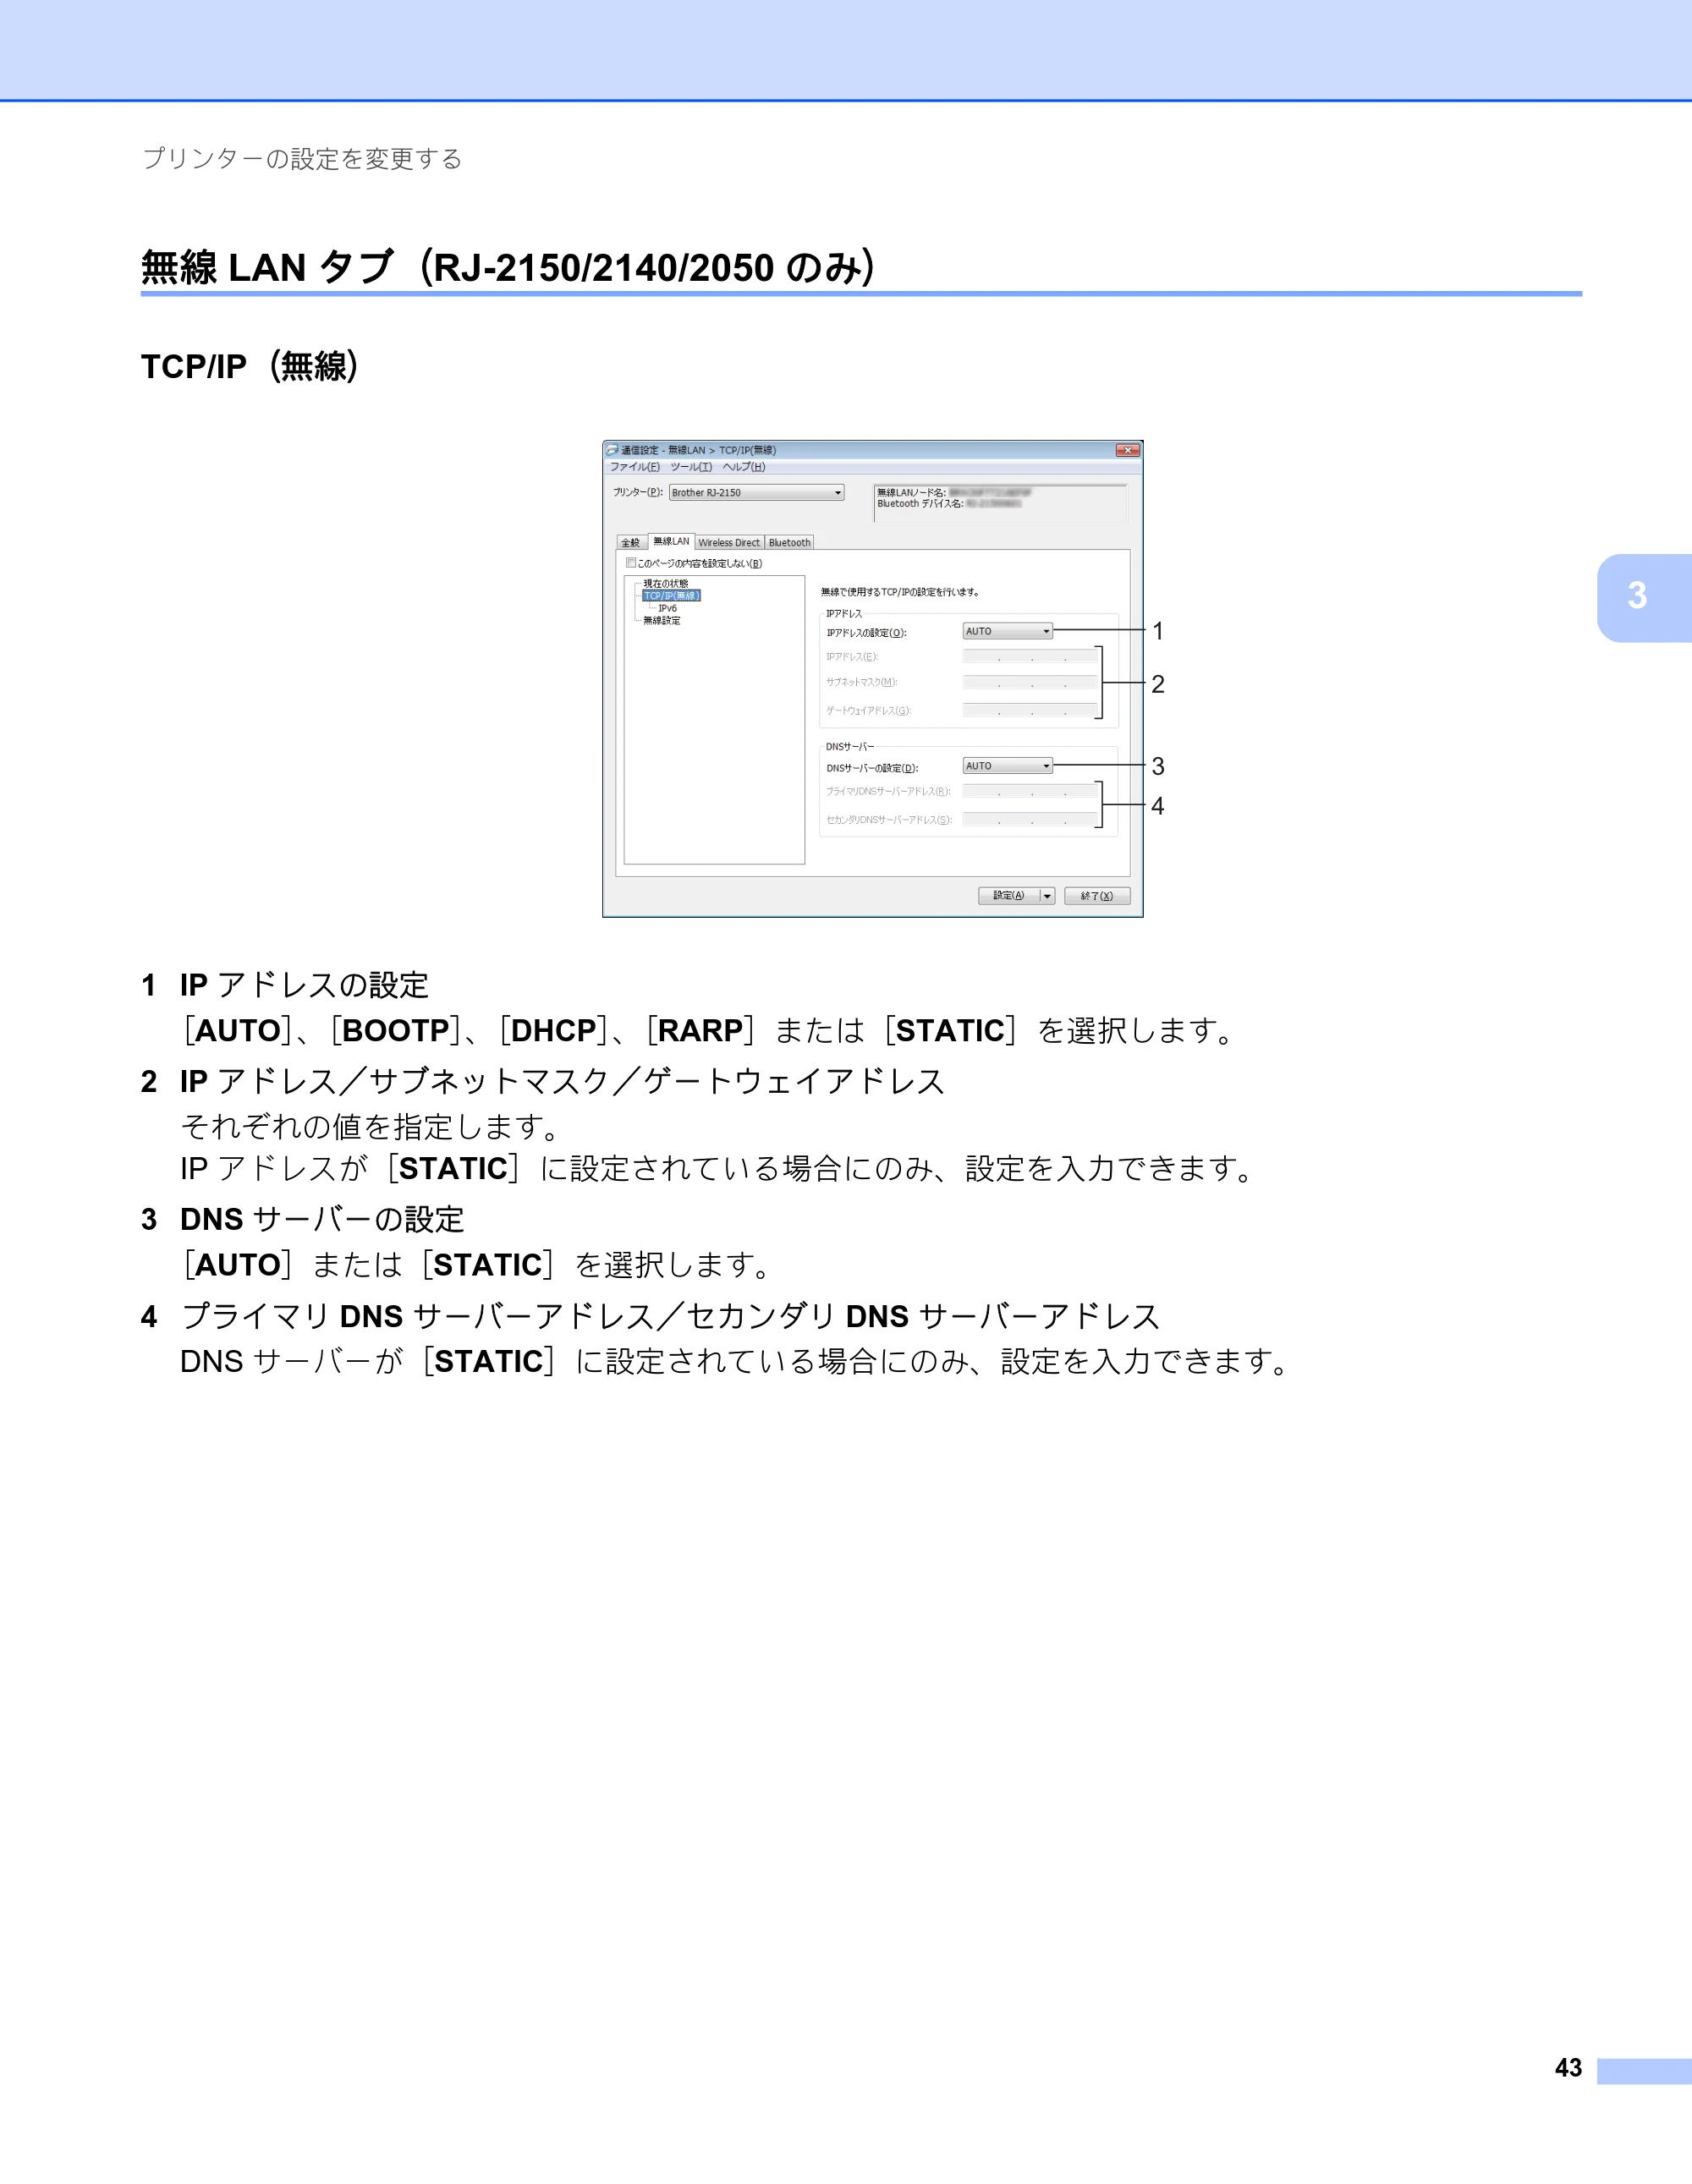Screen dimensions: 1692x2184
Task: Close the 通信設定 dialog window
Action: 1128,450
